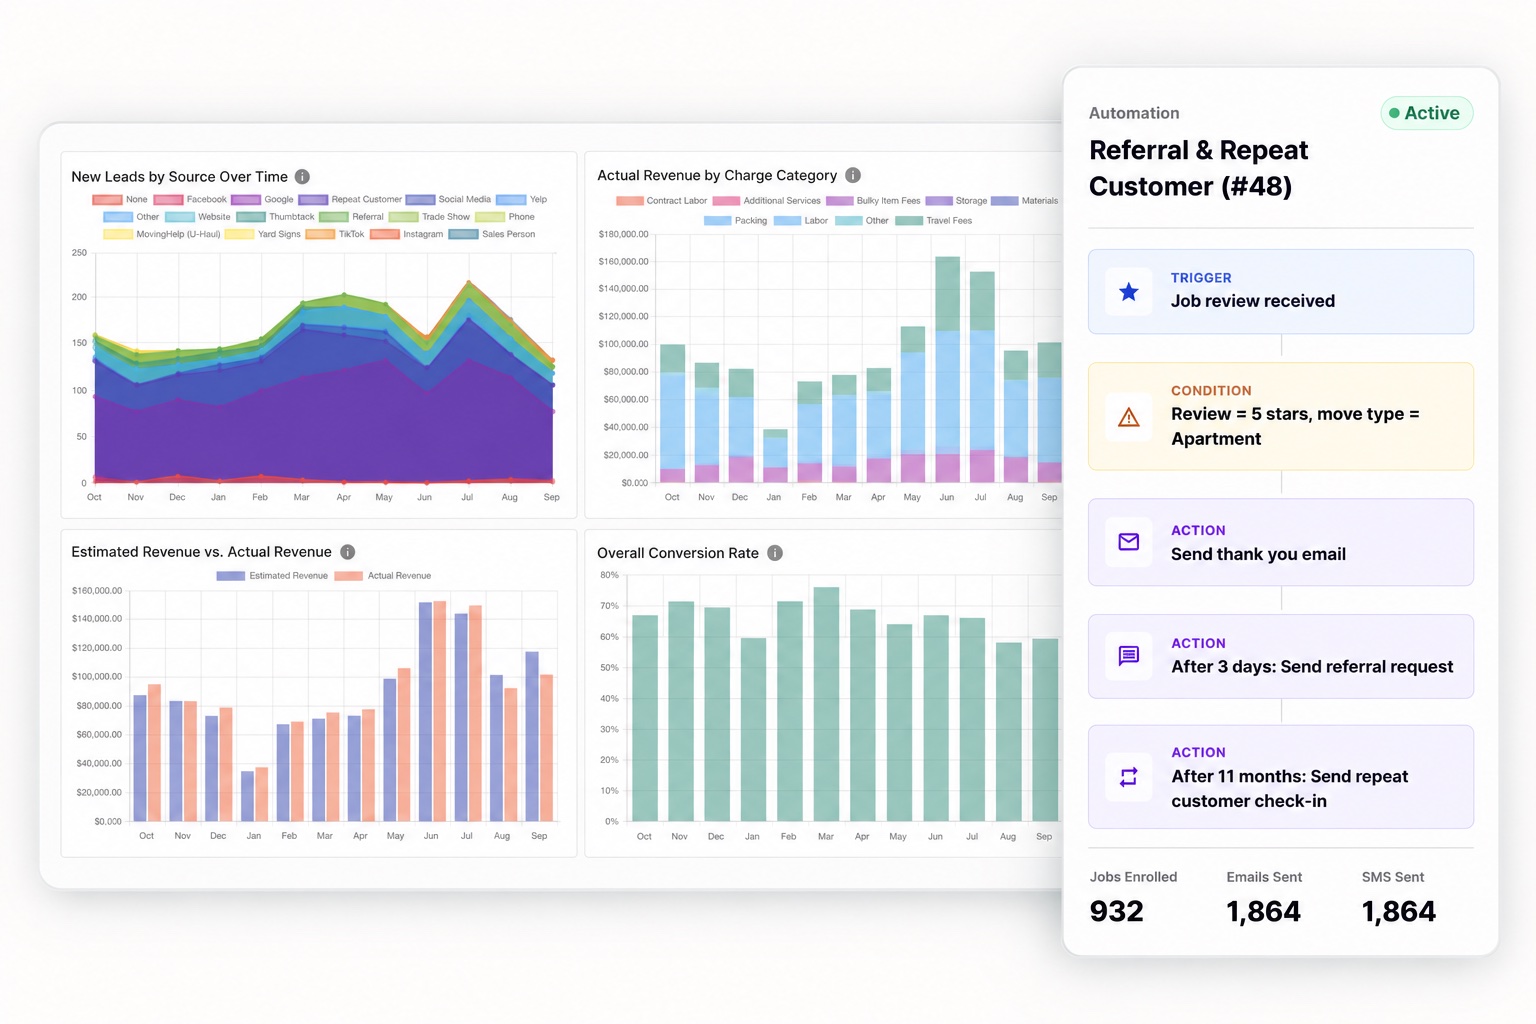Toggle the Packing legend entry
Screen dimensions: 1536x1024
click(735, 221)
